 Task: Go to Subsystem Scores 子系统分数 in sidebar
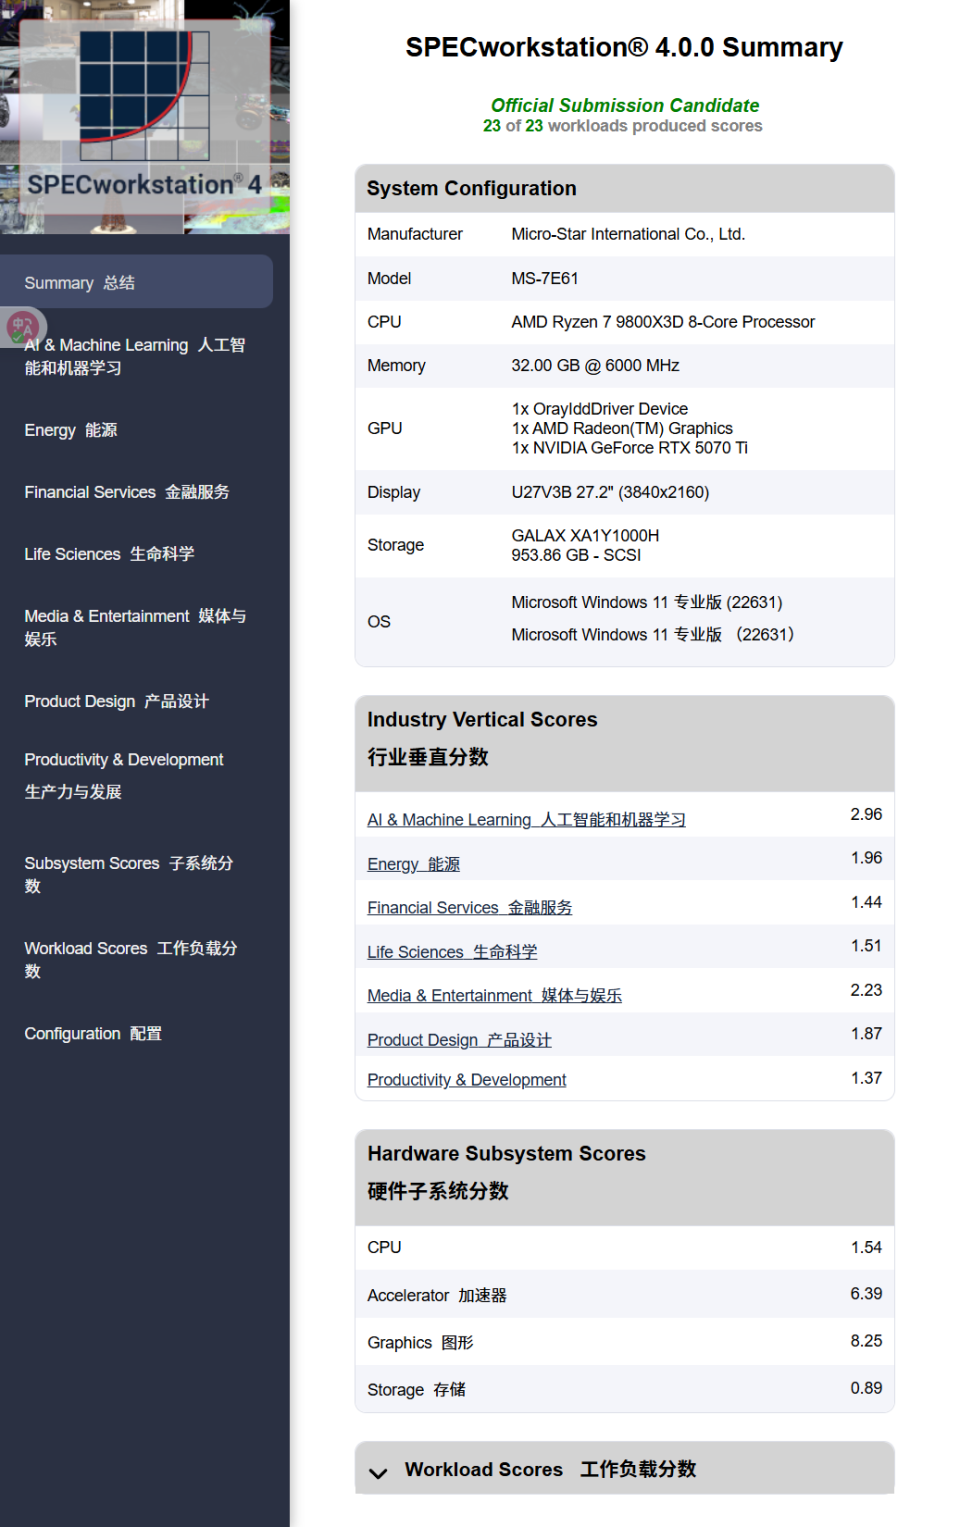click(x=129, y=874)
